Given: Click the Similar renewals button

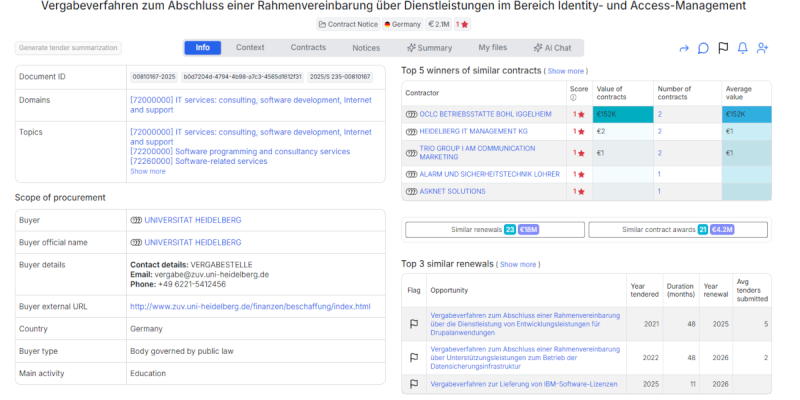Looking at the screenshot, I should 495,230.
